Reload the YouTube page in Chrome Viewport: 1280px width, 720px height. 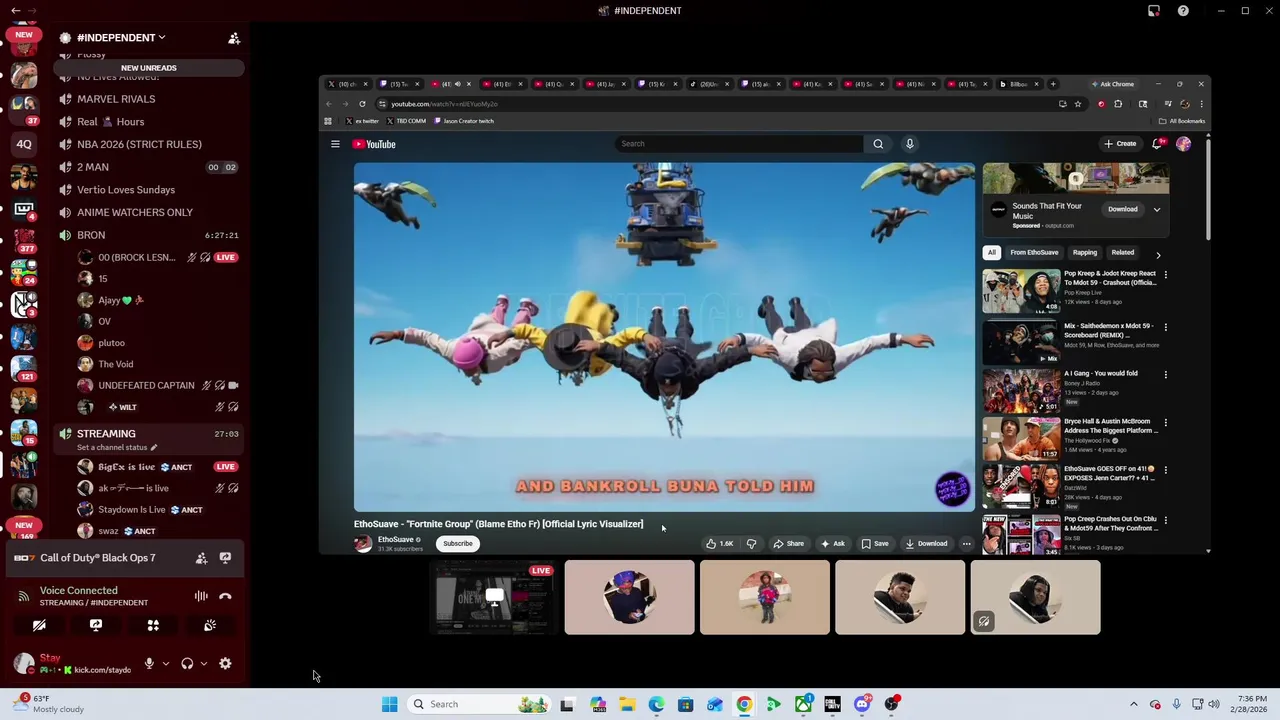pyautogui.click(x=362, y=104)
